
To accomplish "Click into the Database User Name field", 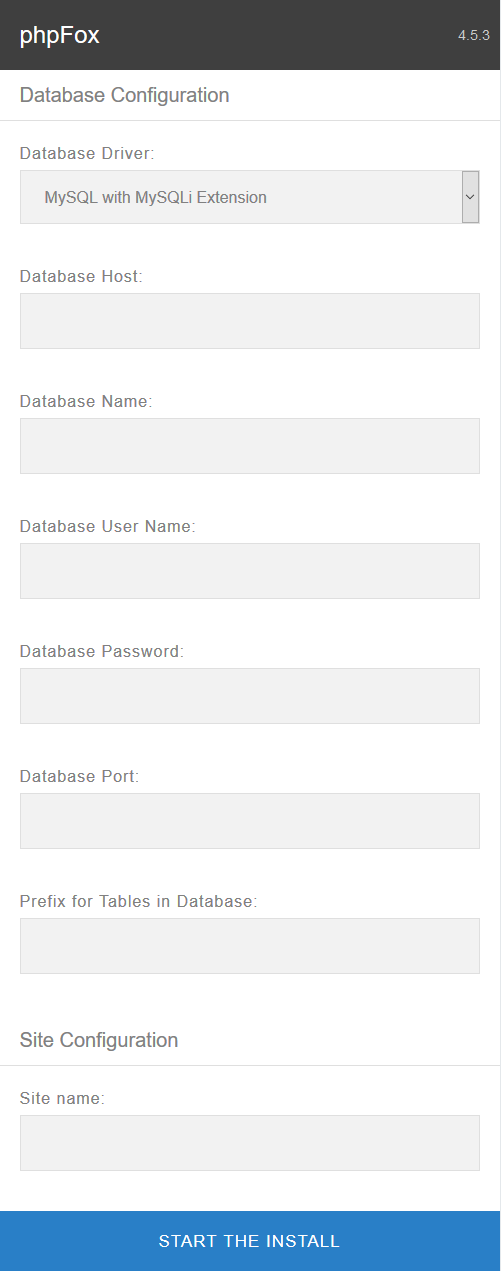I will point(250,571).
